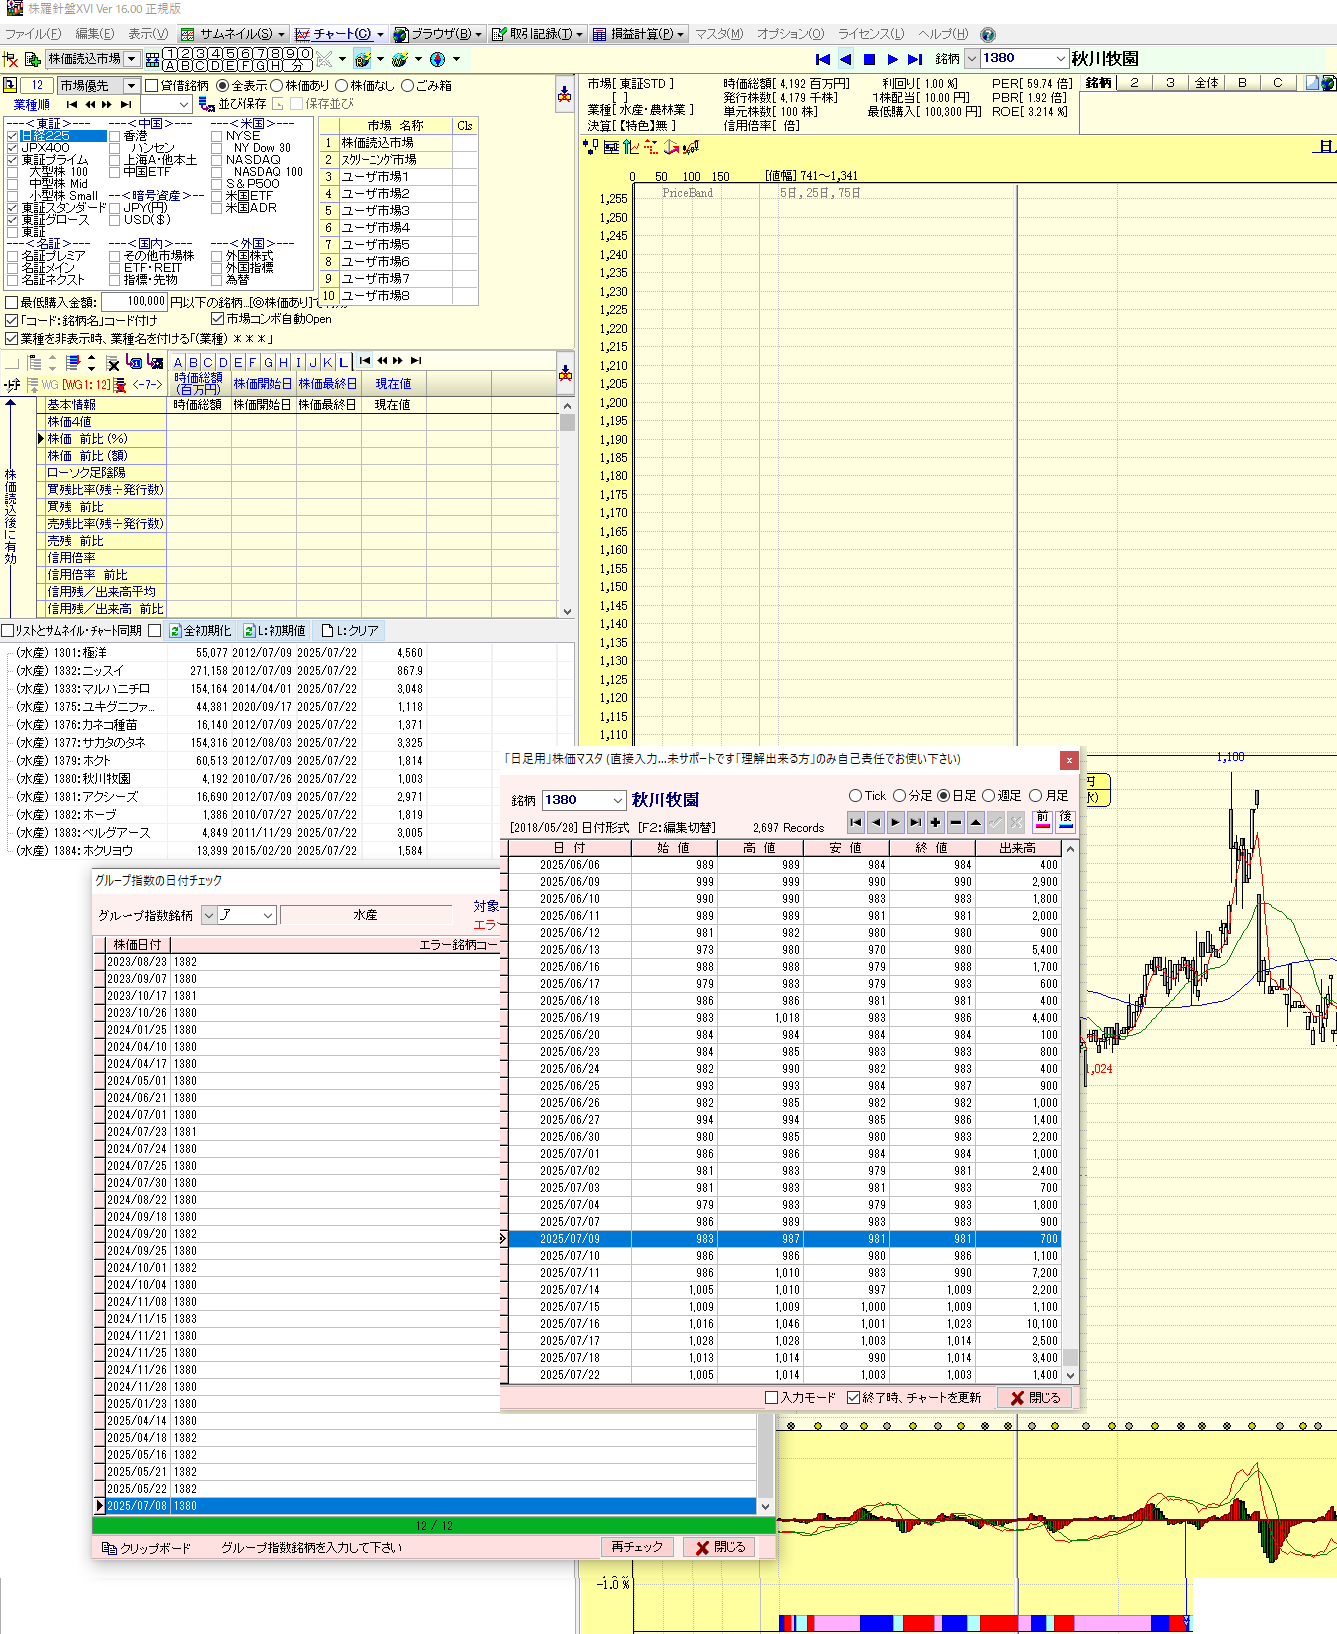Image resolution: width=1337 pixels, height=1634 pixels.
Task: Click 閉じる in group check dialog
Action: click(x=719, y=1547)
